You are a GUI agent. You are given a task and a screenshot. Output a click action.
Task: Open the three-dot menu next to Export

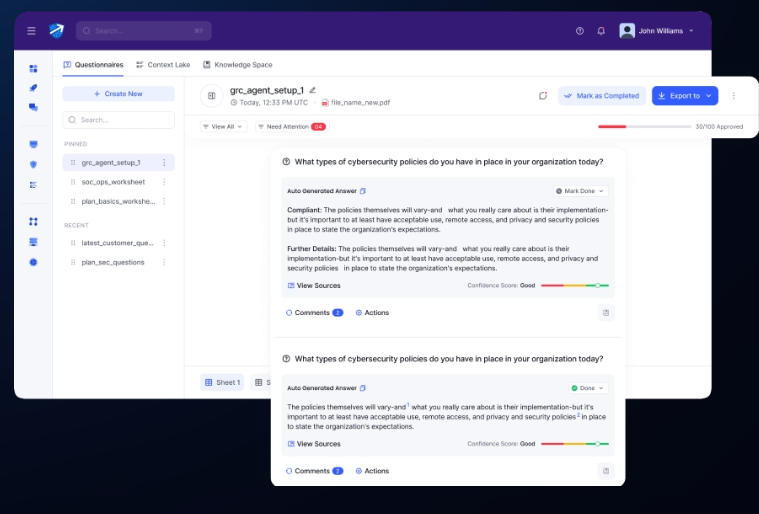pos(733,96)
